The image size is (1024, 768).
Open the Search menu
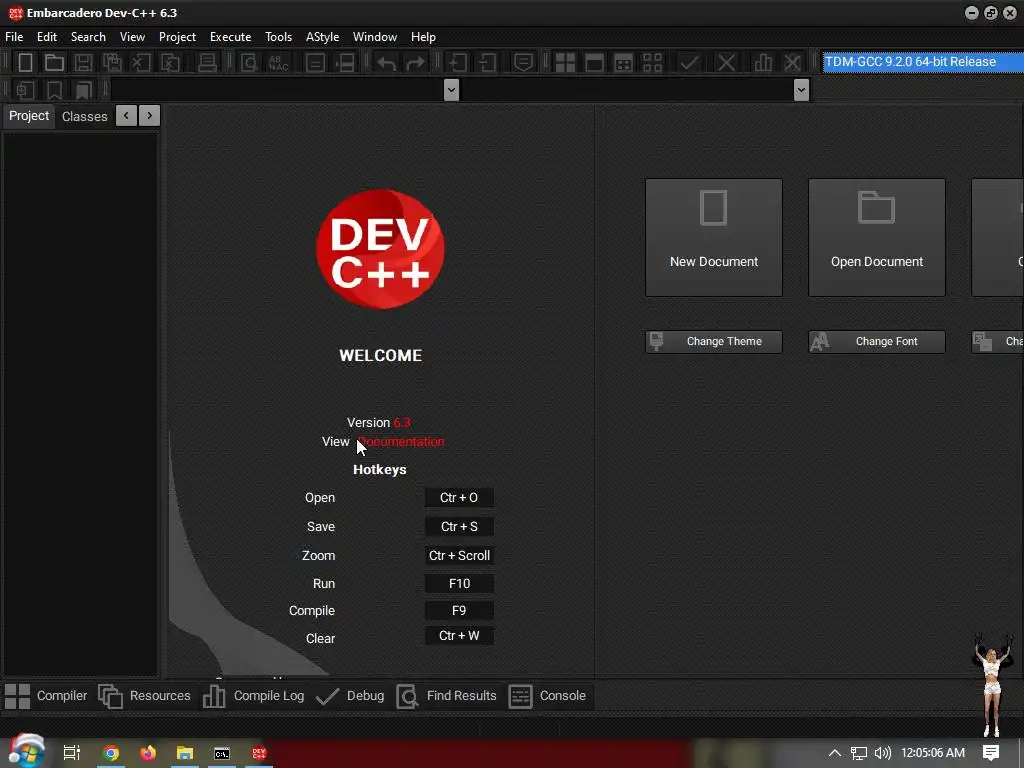[x=88, y=37]
